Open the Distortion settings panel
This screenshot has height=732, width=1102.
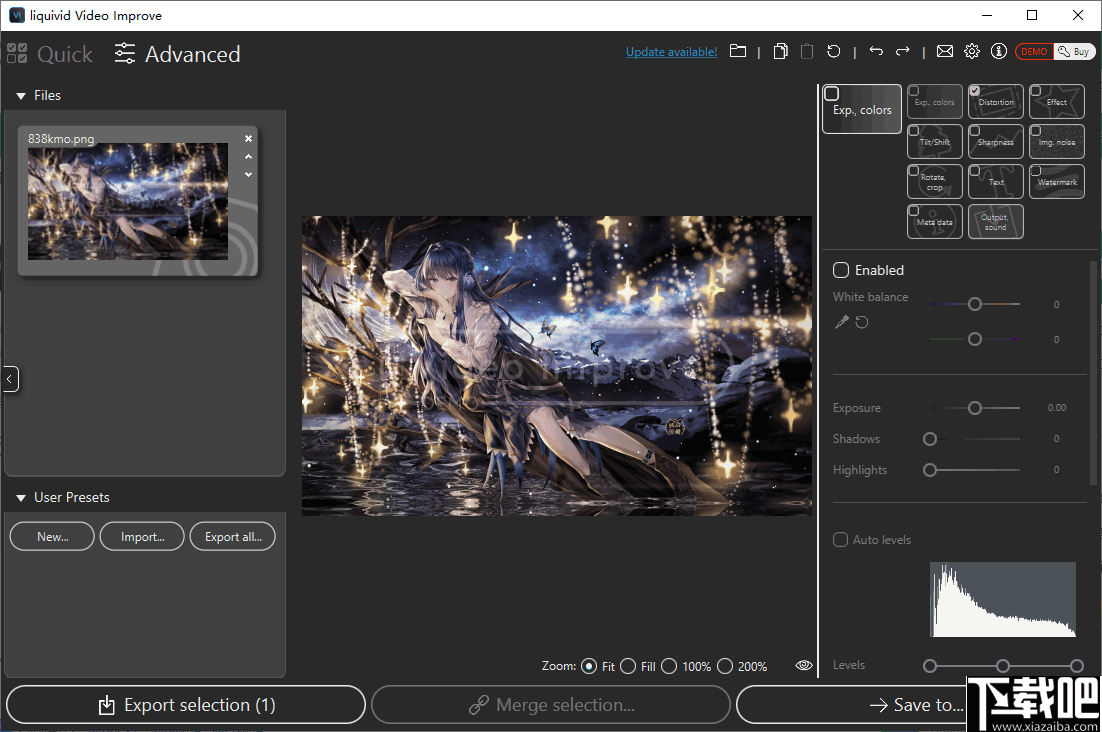tap(995, 104)
